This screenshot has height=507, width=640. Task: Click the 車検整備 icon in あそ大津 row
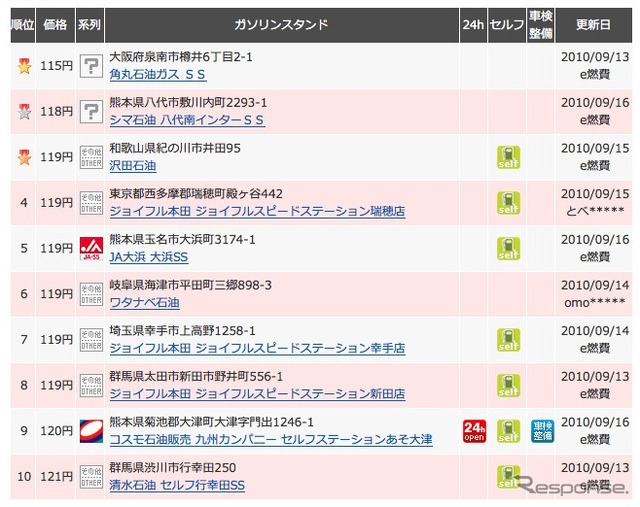[543, 431]
